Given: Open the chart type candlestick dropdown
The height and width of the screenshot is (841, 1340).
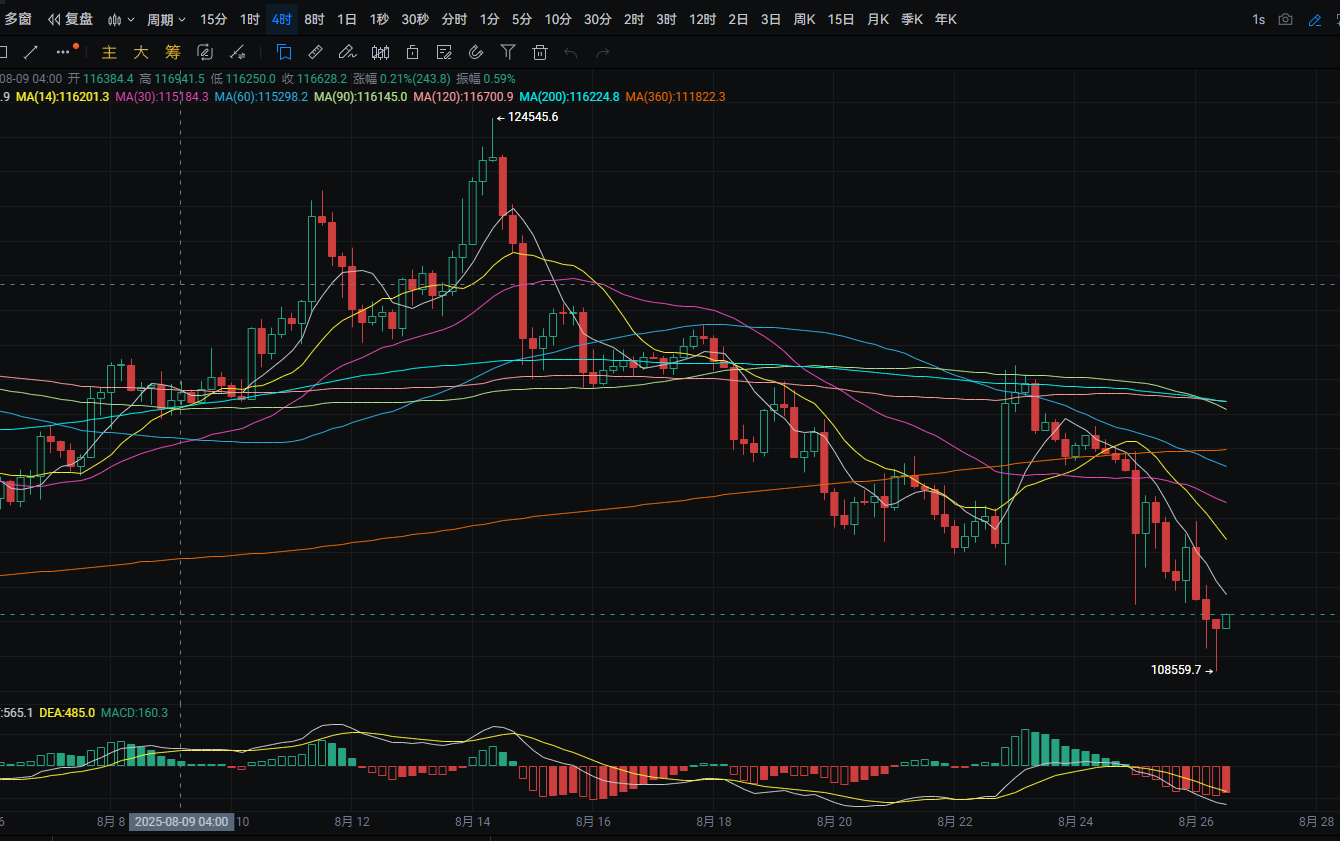Looking at the screenshot, I should point(120,19).
